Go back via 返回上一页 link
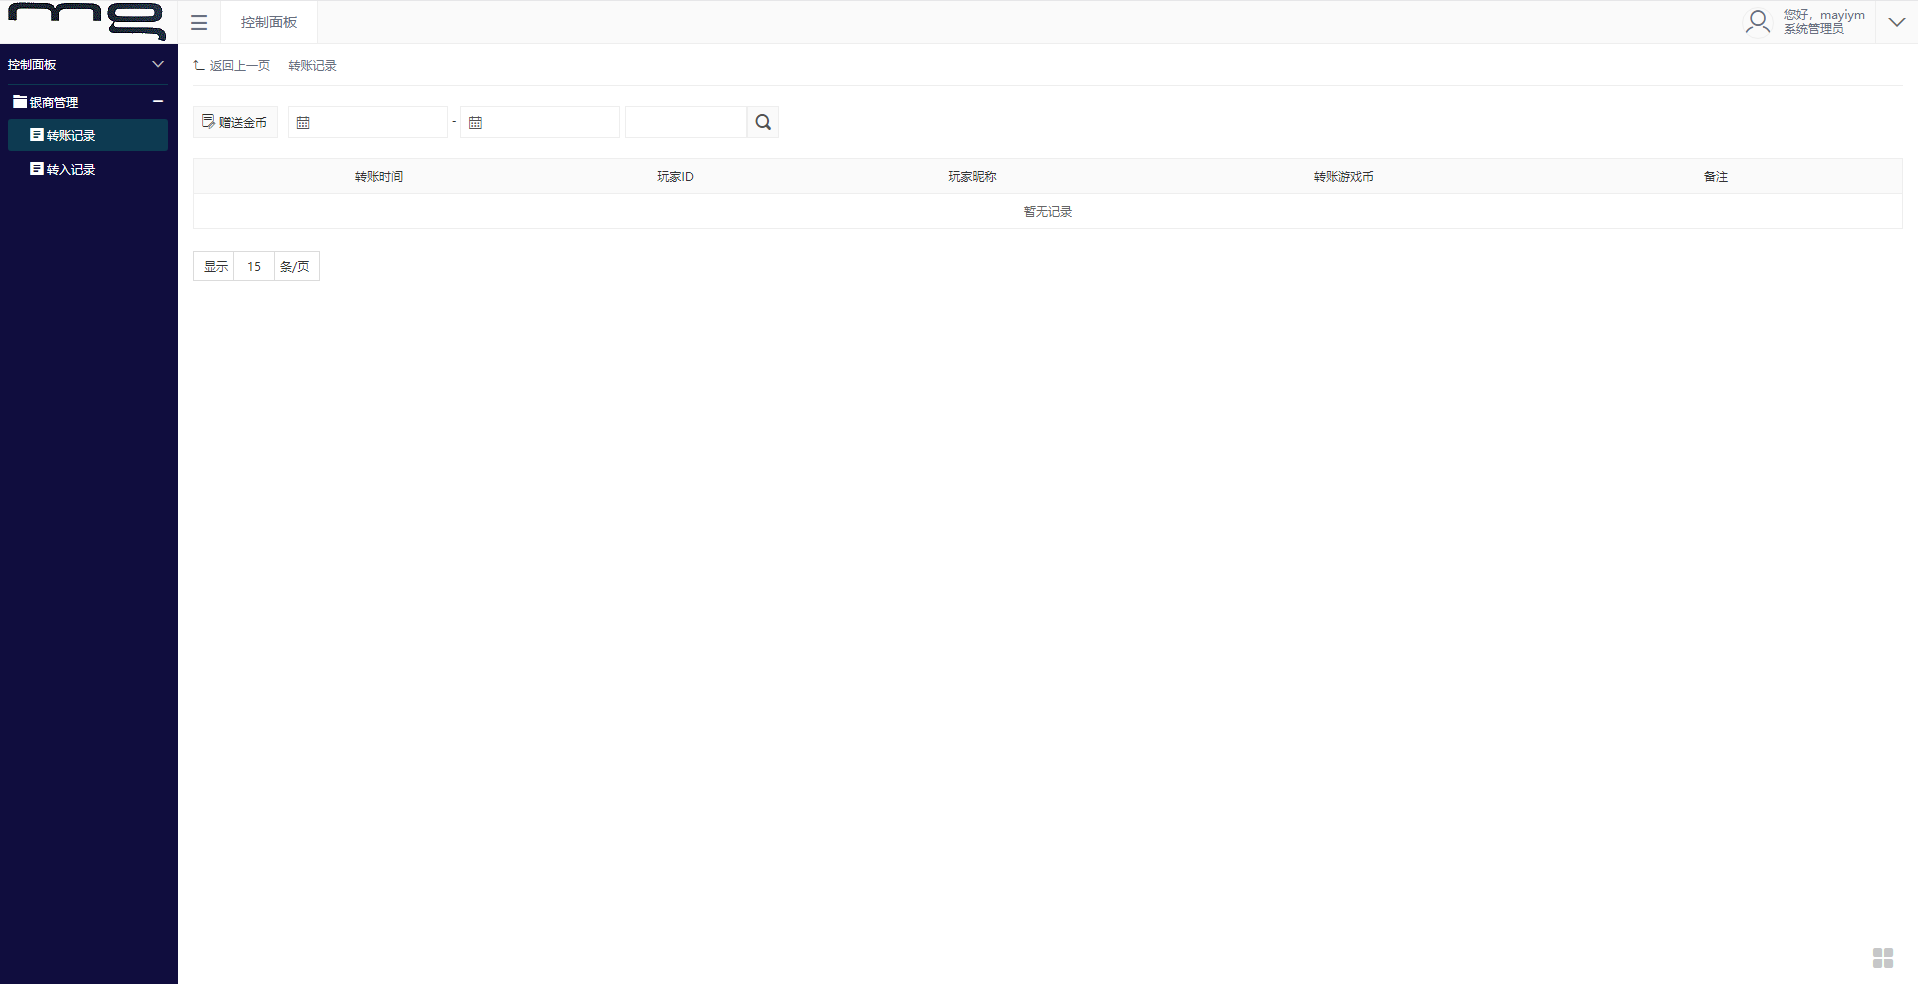Image resolution: width=1918 pixels, height=984 pixels. (x=232, y=65)
